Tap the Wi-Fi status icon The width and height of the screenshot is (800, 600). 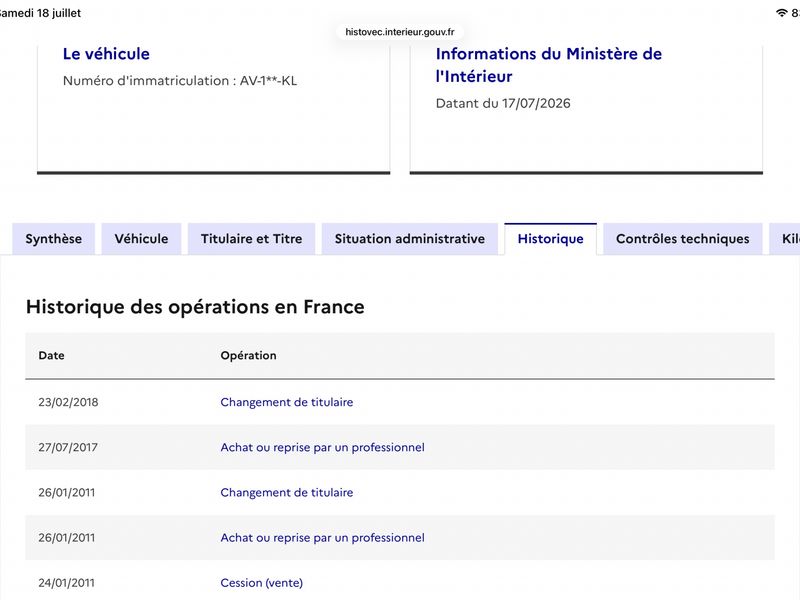tap(781, 13)
